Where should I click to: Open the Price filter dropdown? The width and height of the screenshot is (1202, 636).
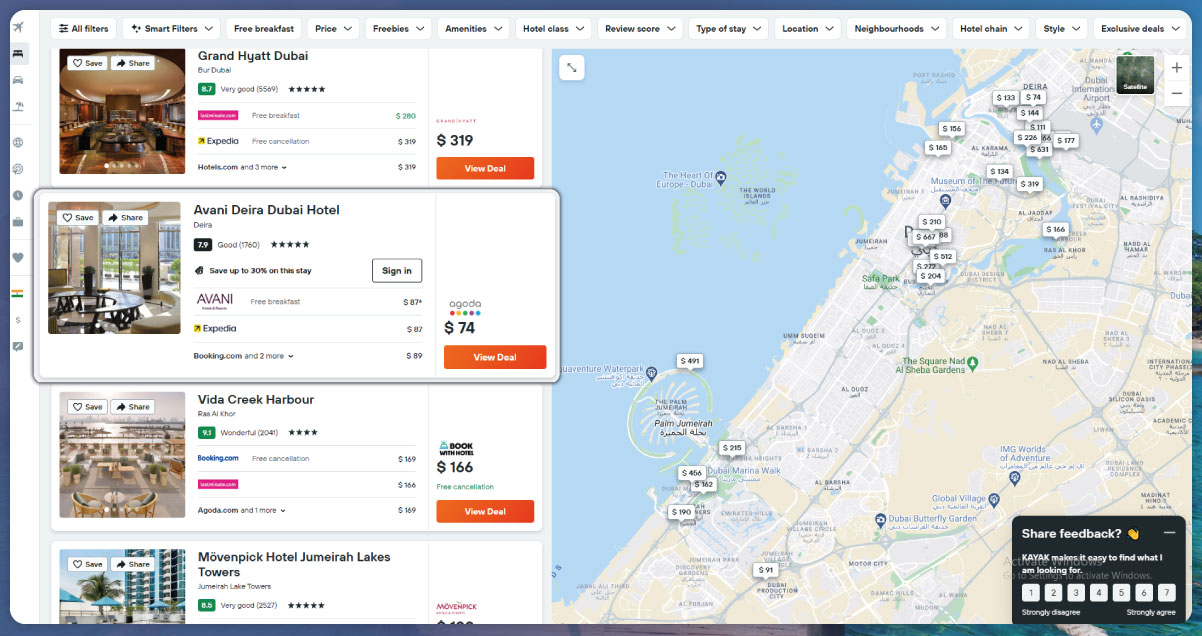334,29
